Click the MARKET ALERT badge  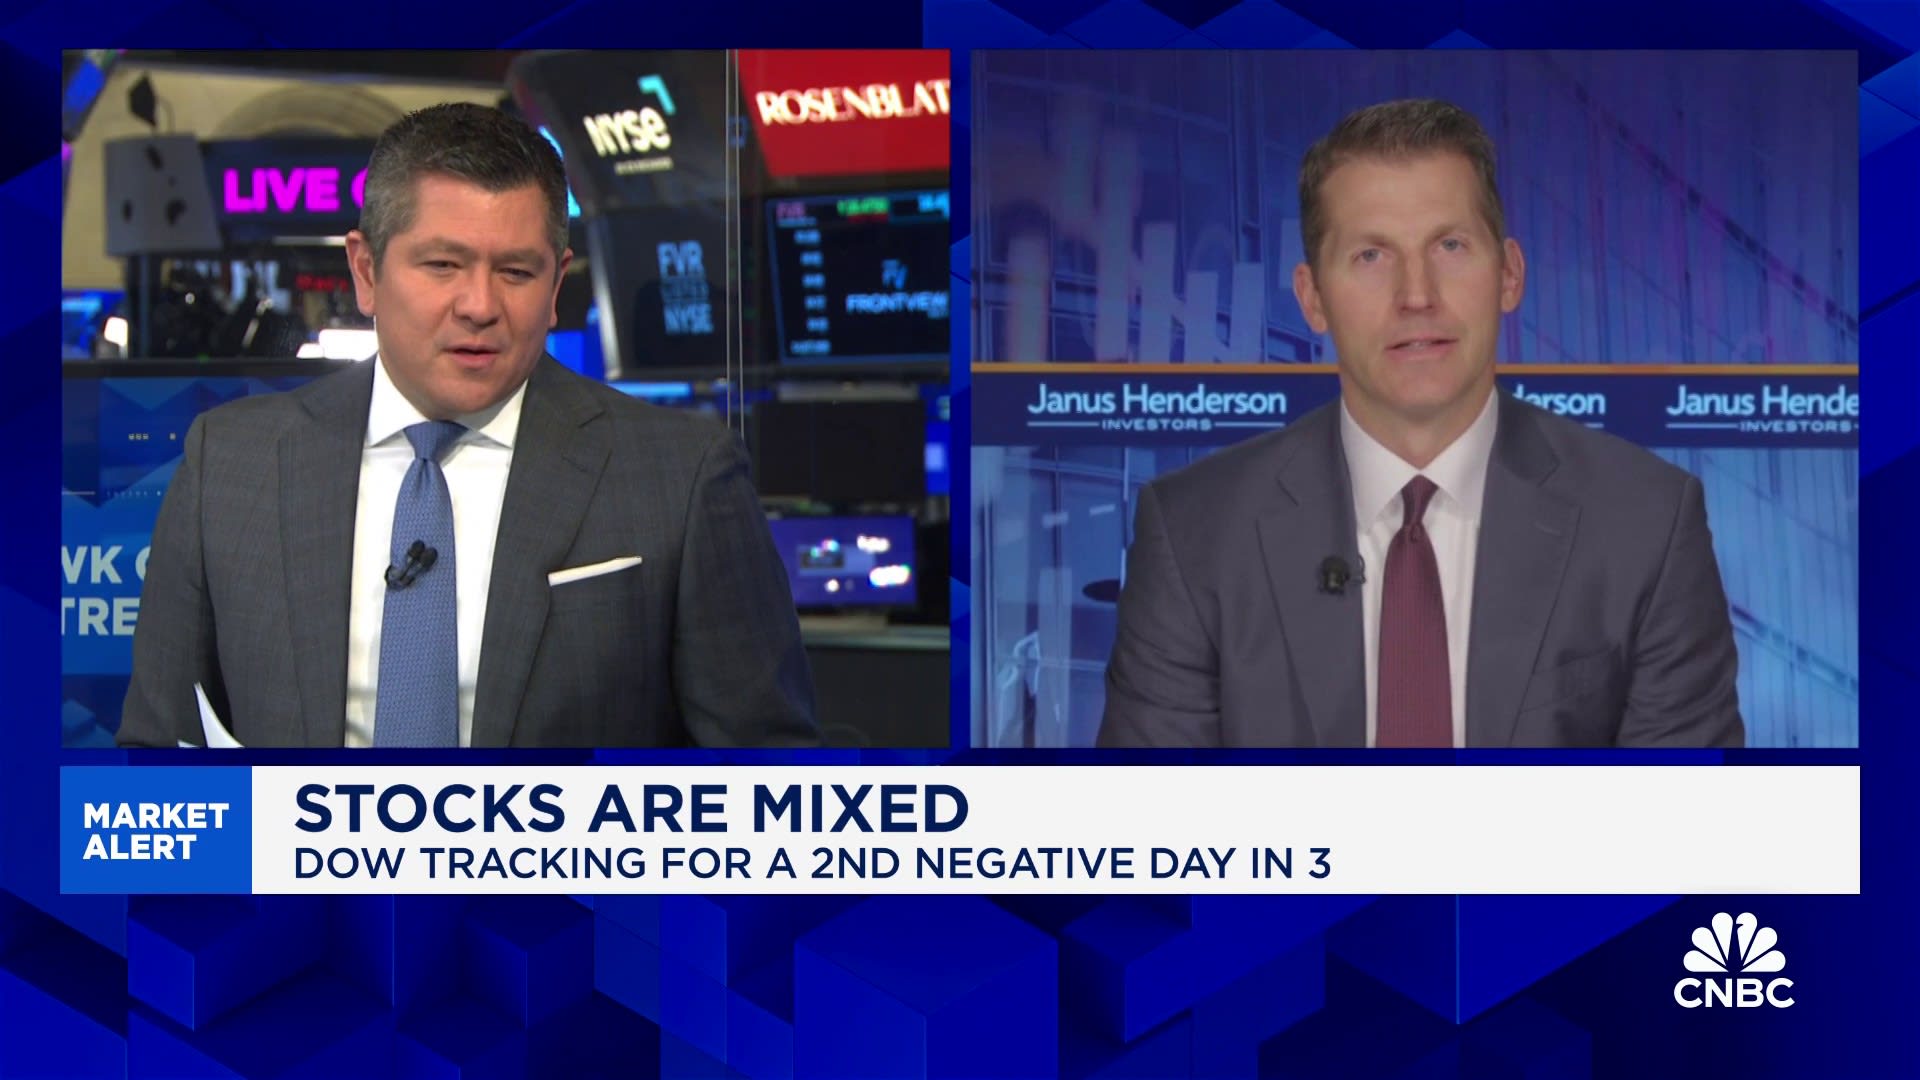[156, 831]
